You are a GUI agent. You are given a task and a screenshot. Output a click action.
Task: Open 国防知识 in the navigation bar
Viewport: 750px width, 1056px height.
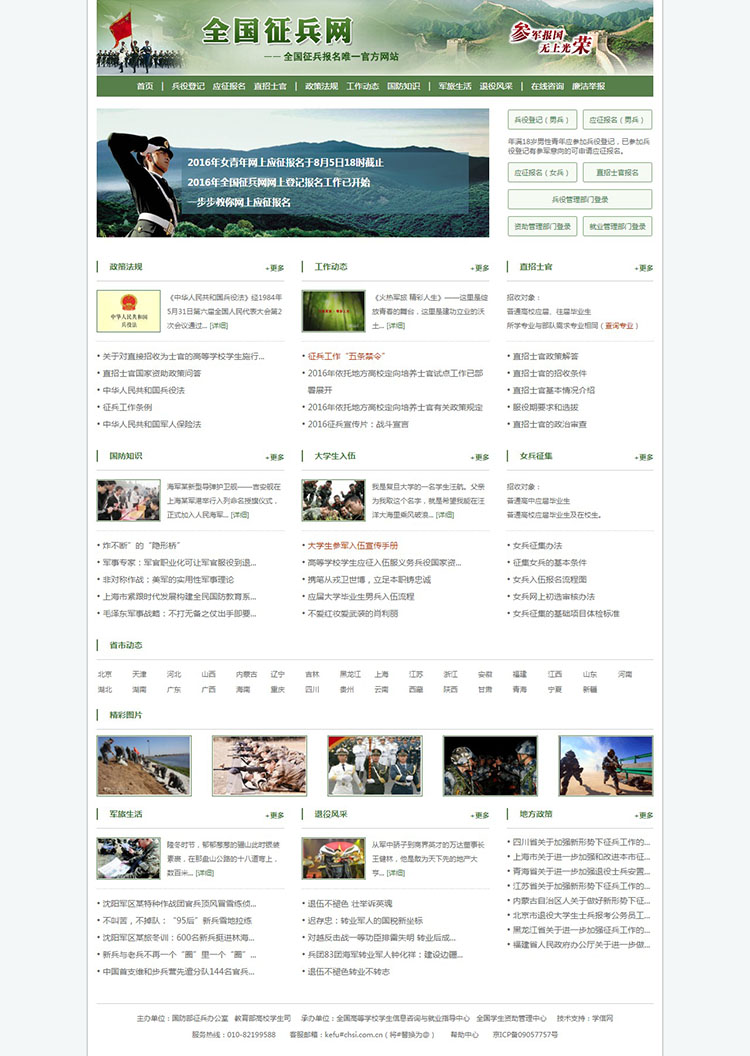coord(403,86)
